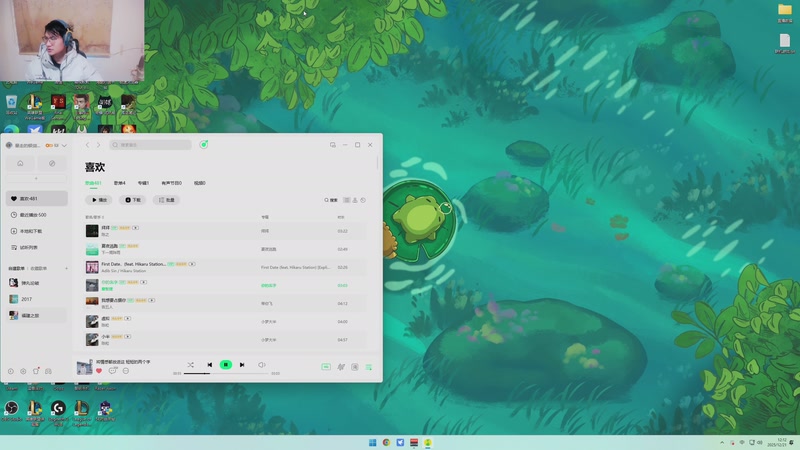
Task: Switch to the 歌单 4 tab
Action: [x=119, y=183]
